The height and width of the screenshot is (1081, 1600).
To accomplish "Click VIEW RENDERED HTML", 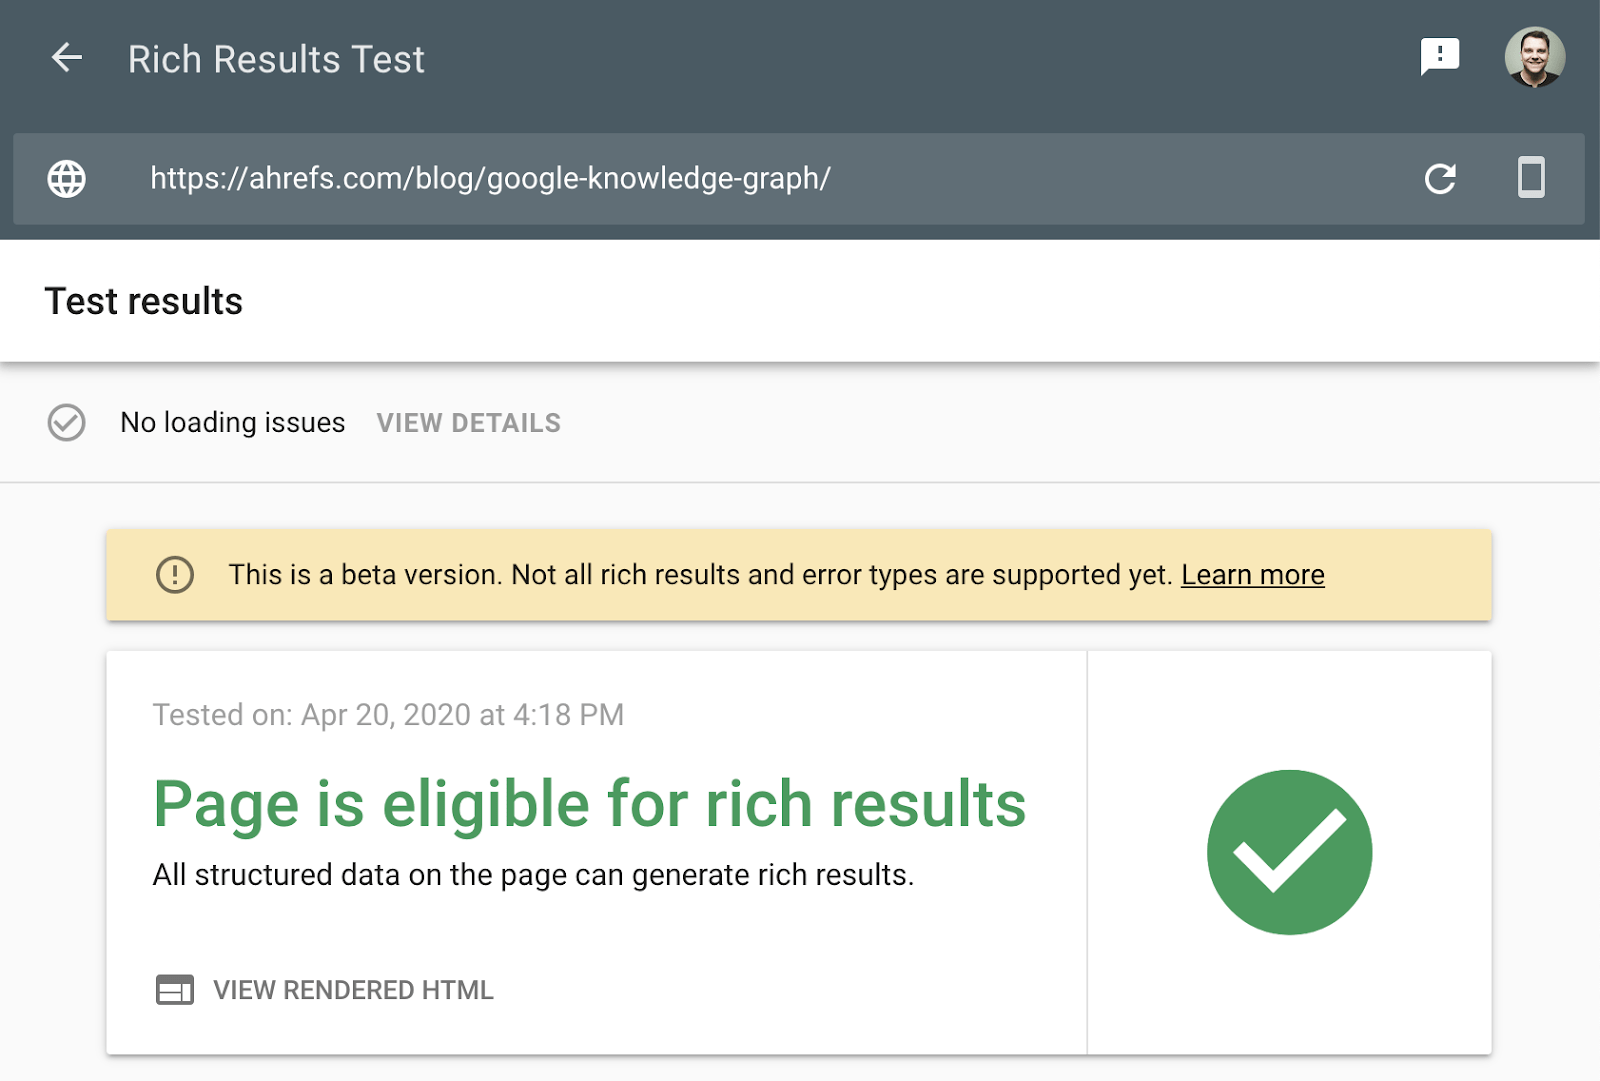I will click(x=352, y=990).
